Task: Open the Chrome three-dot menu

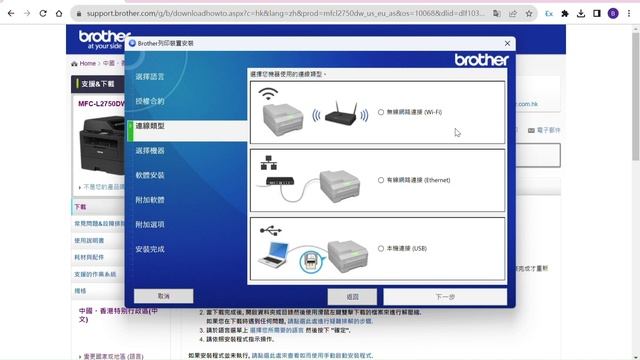Action: coord(629,13)
